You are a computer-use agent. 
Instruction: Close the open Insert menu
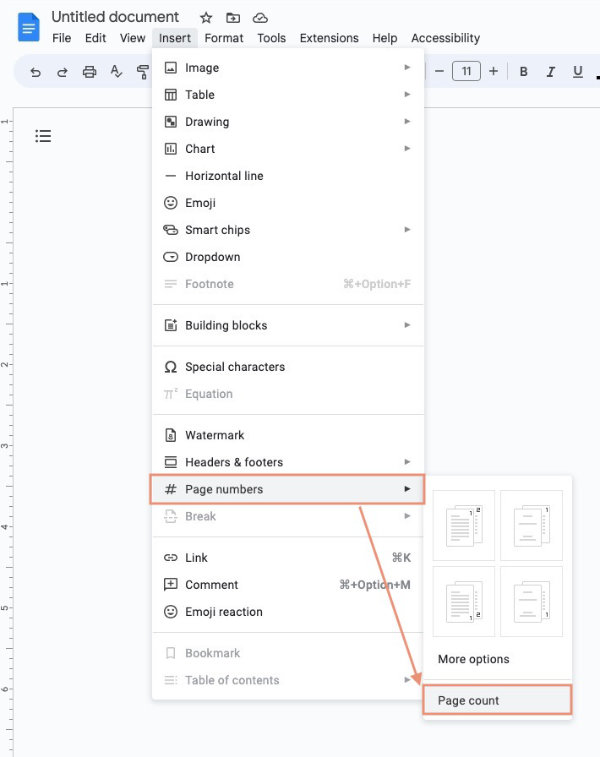(175, 38)
